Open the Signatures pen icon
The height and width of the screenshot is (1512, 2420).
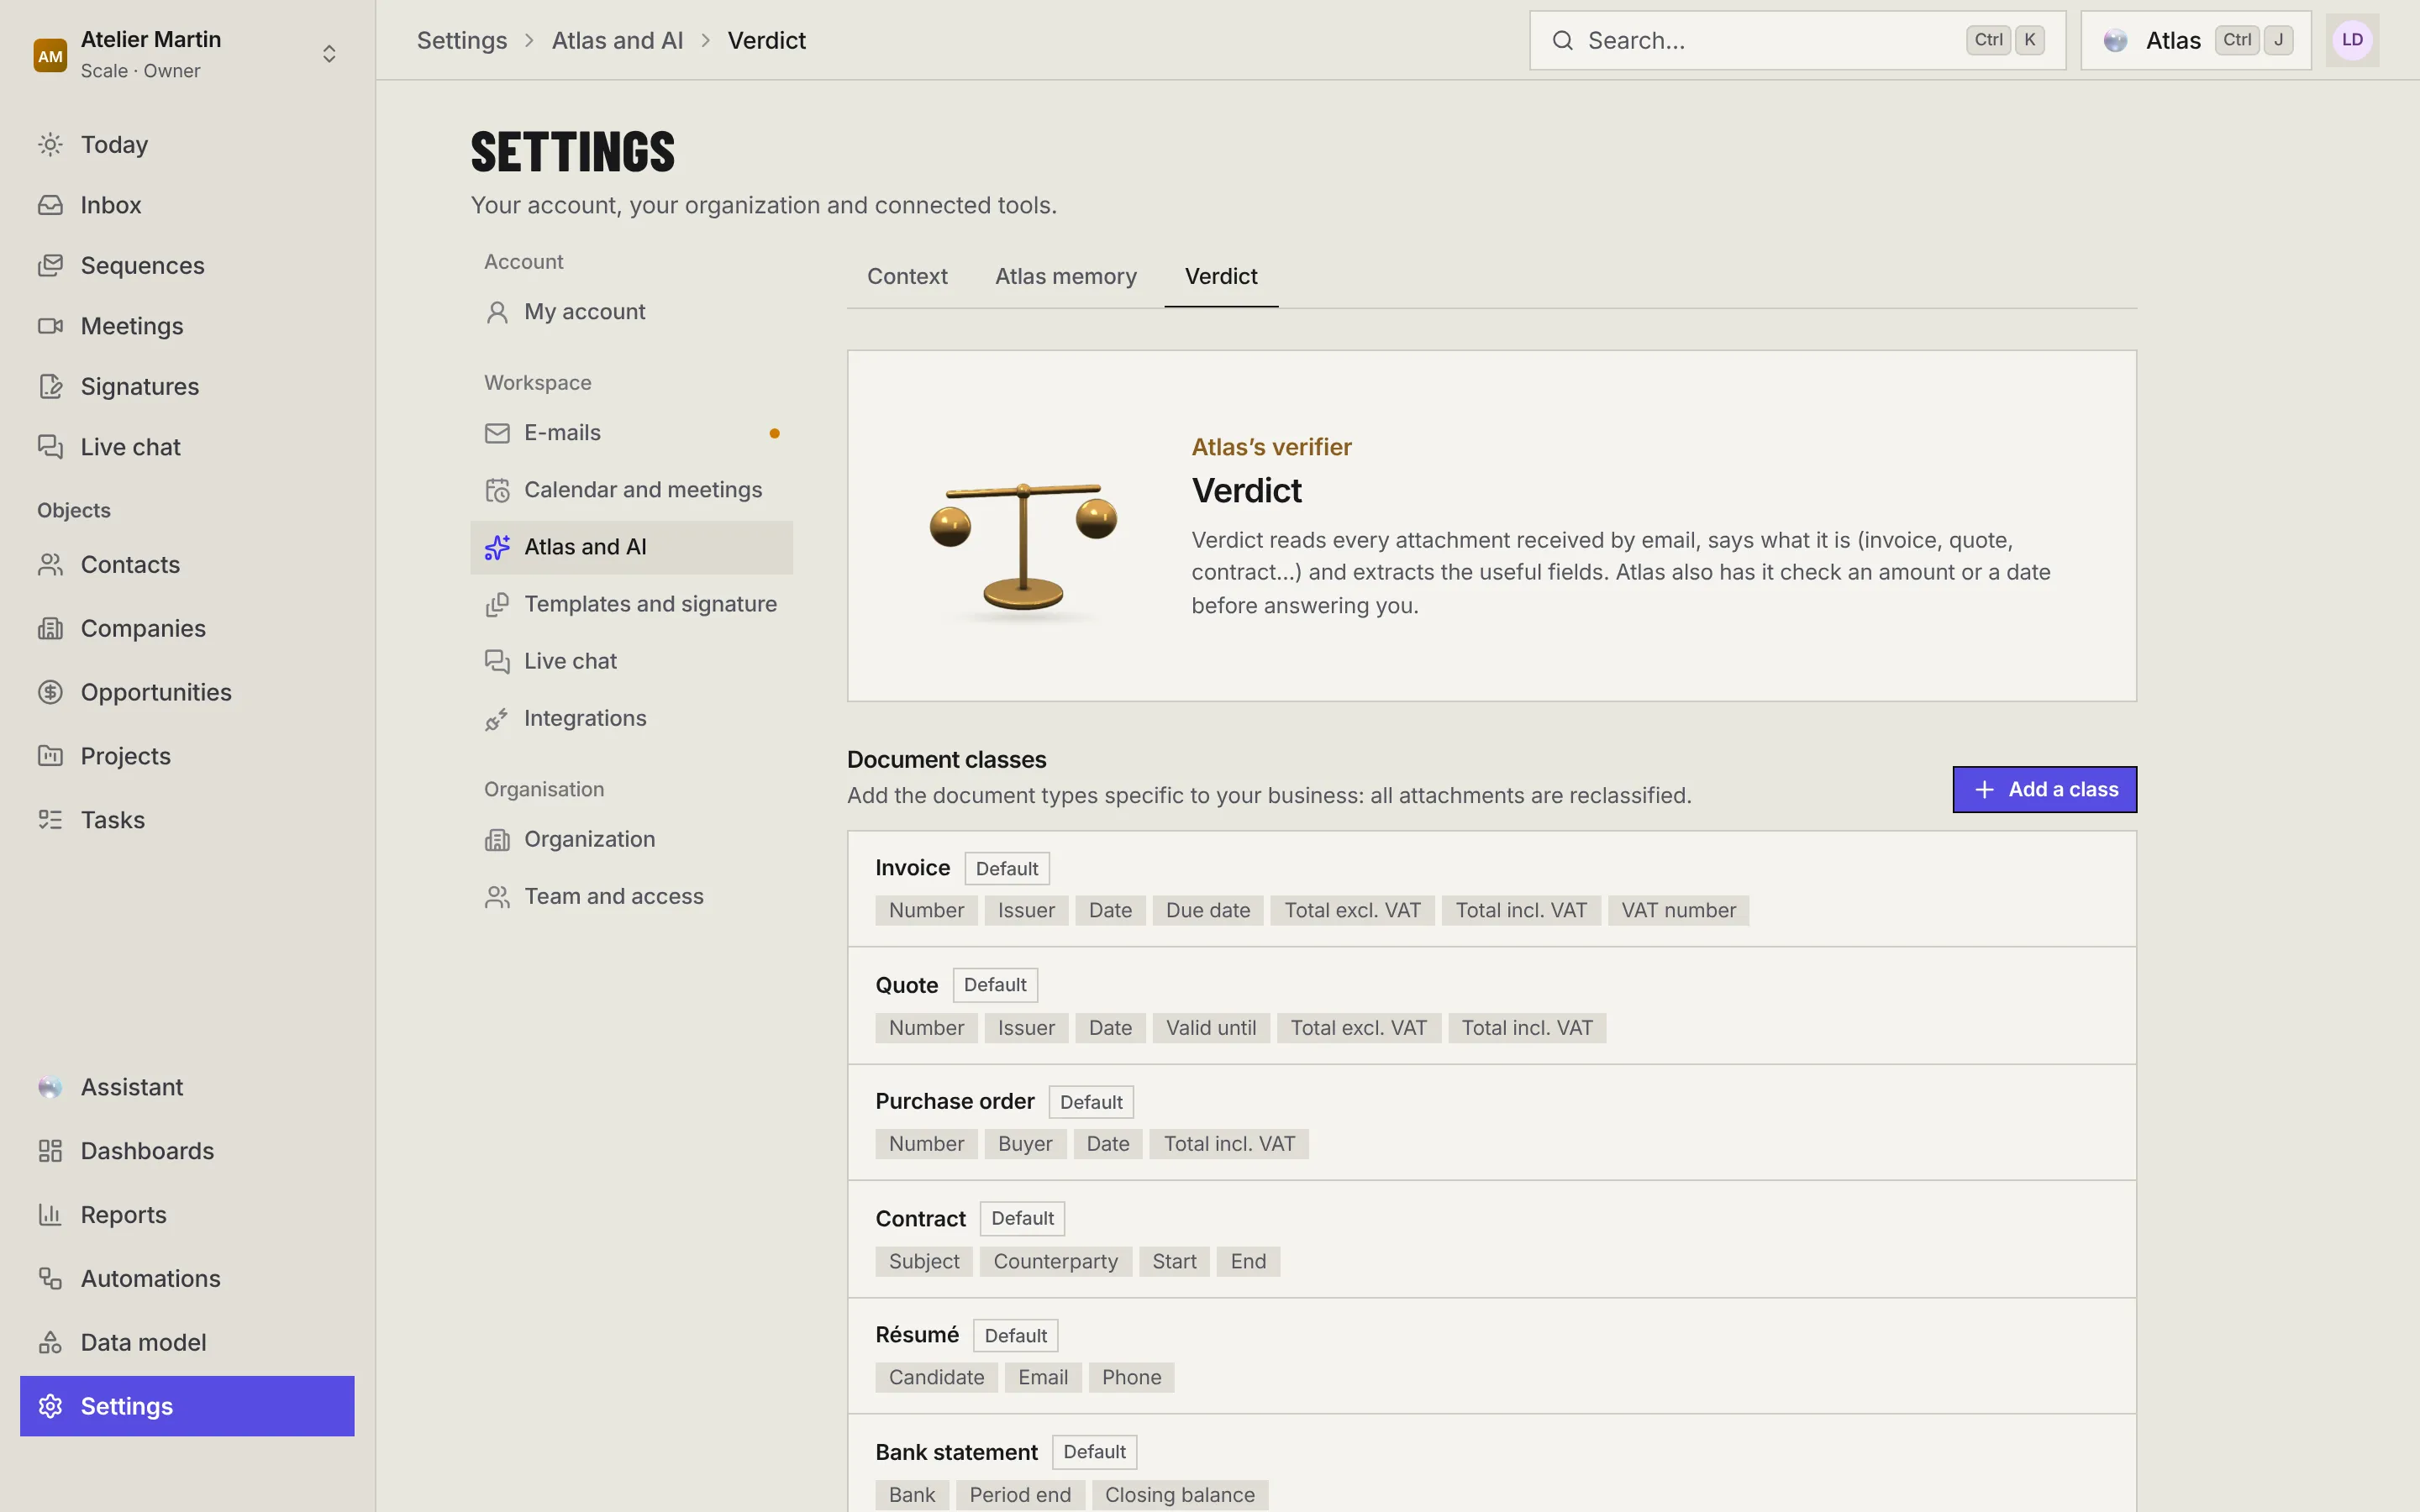click(x=50, y=386)
